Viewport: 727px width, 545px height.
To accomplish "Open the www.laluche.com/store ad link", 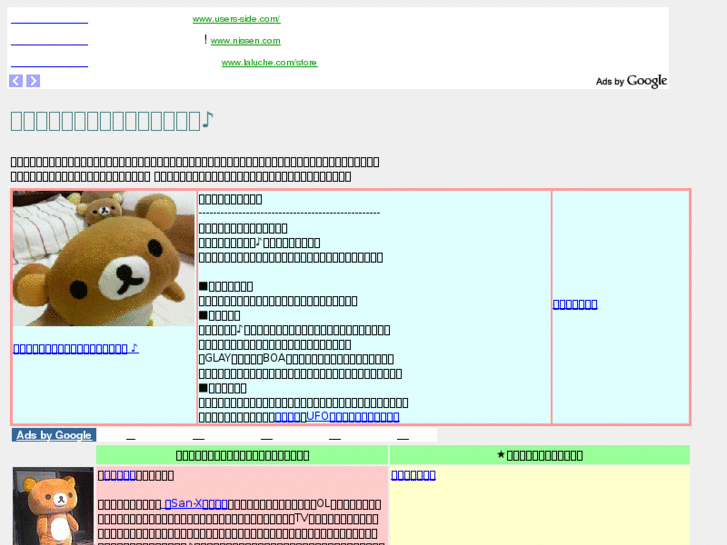I will coord(269,63).
